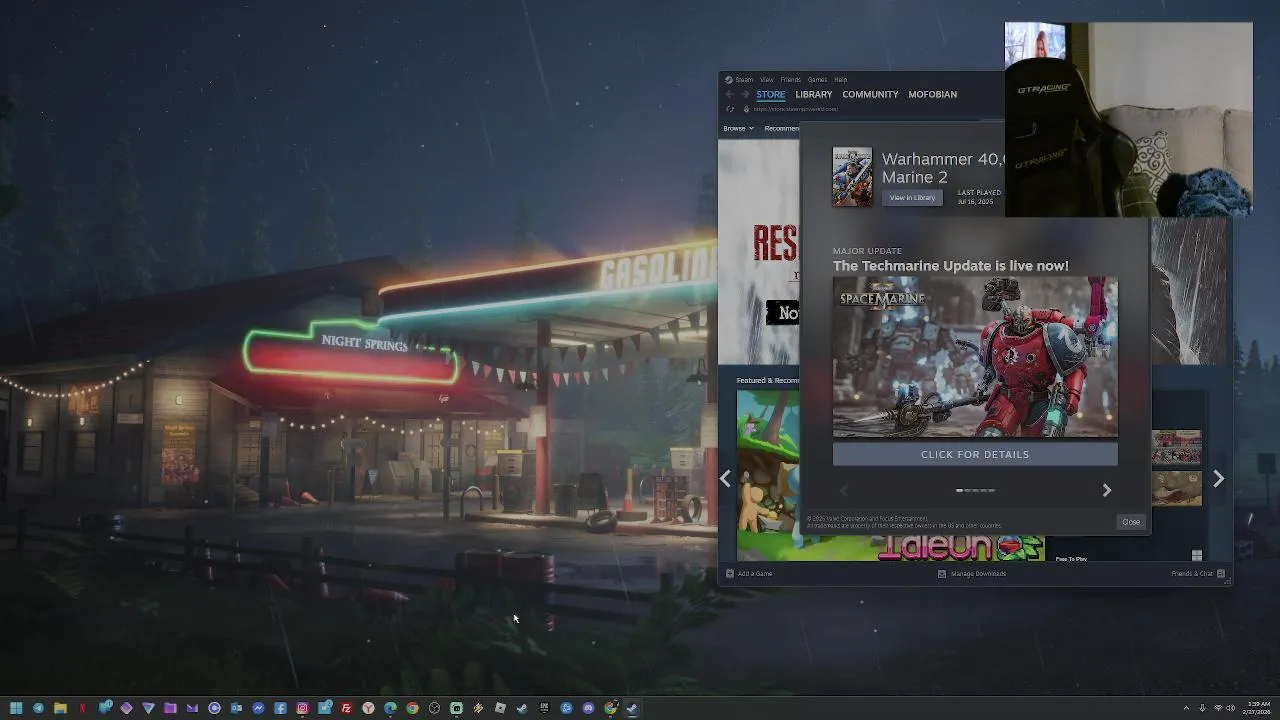Switch to the COMMUNITY tab
Image resolution: width=1280 pixels, height=720 pixels.
870,94
